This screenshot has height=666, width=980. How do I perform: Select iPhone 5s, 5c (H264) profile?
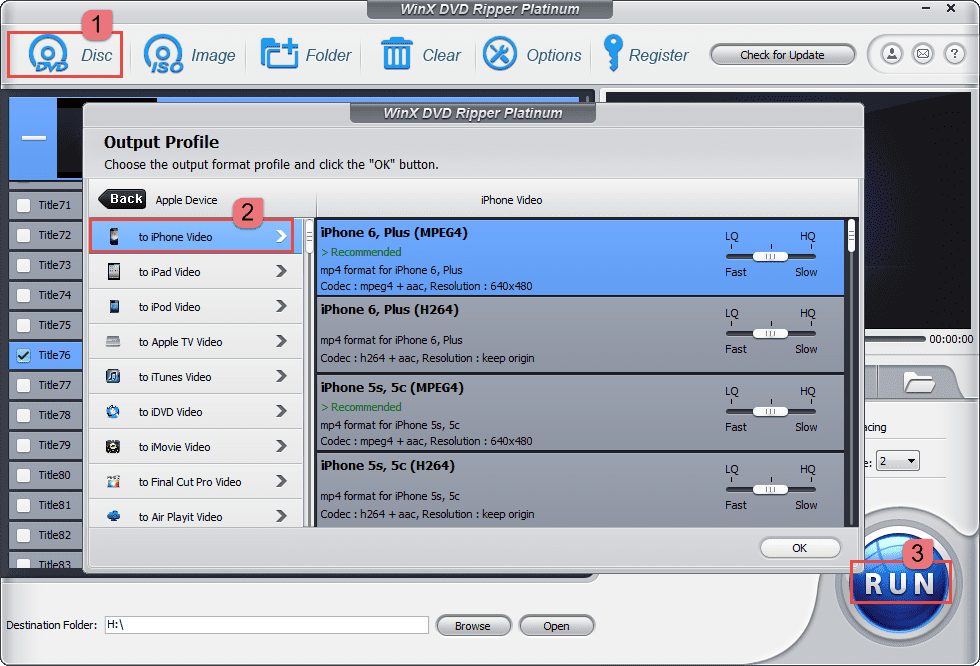pyautogui.click(x=580, y=490)
